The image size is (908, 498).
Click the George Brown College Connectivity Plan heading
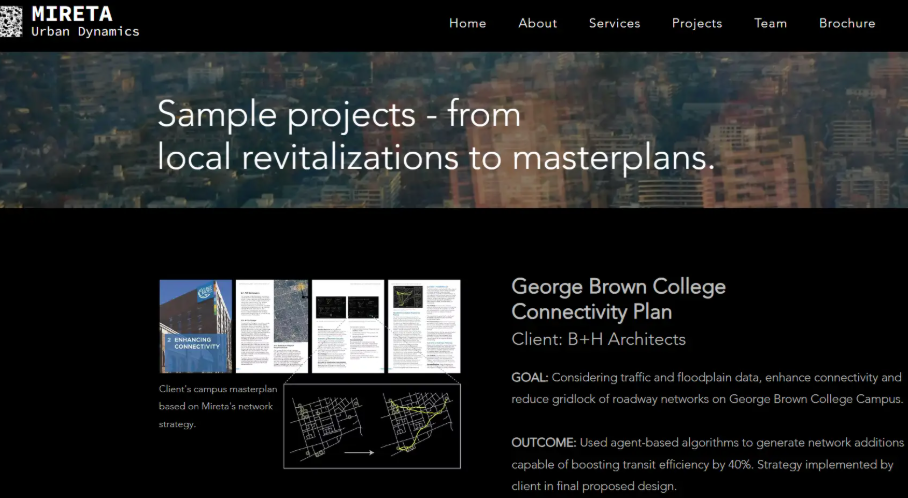point(618,300)
